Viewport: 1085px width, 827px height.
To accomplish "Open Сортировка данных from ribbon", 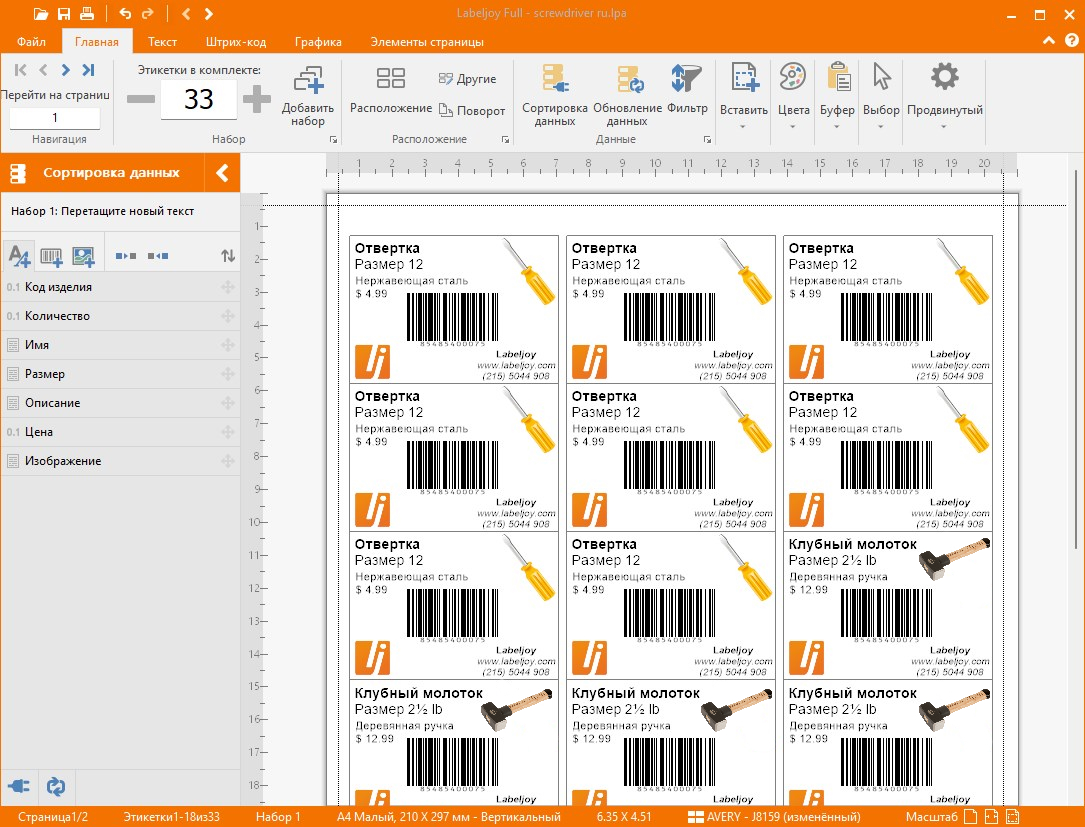I will click(x=555, y=96).
